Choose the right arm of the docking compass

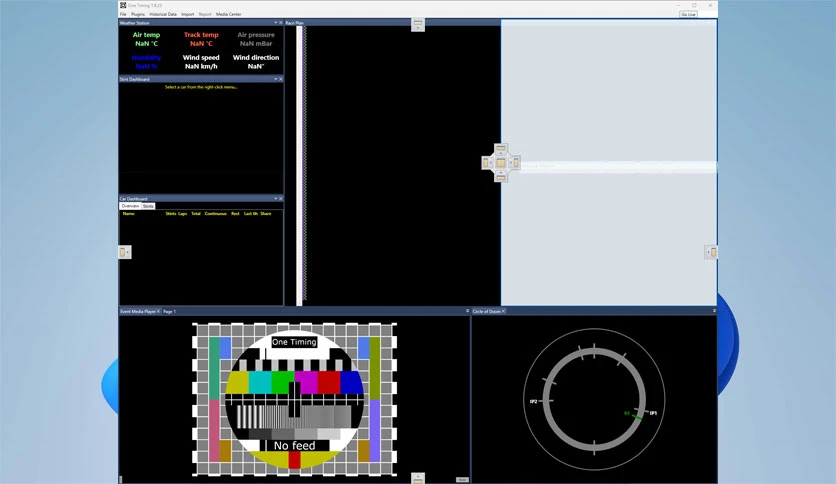[515, 163]
